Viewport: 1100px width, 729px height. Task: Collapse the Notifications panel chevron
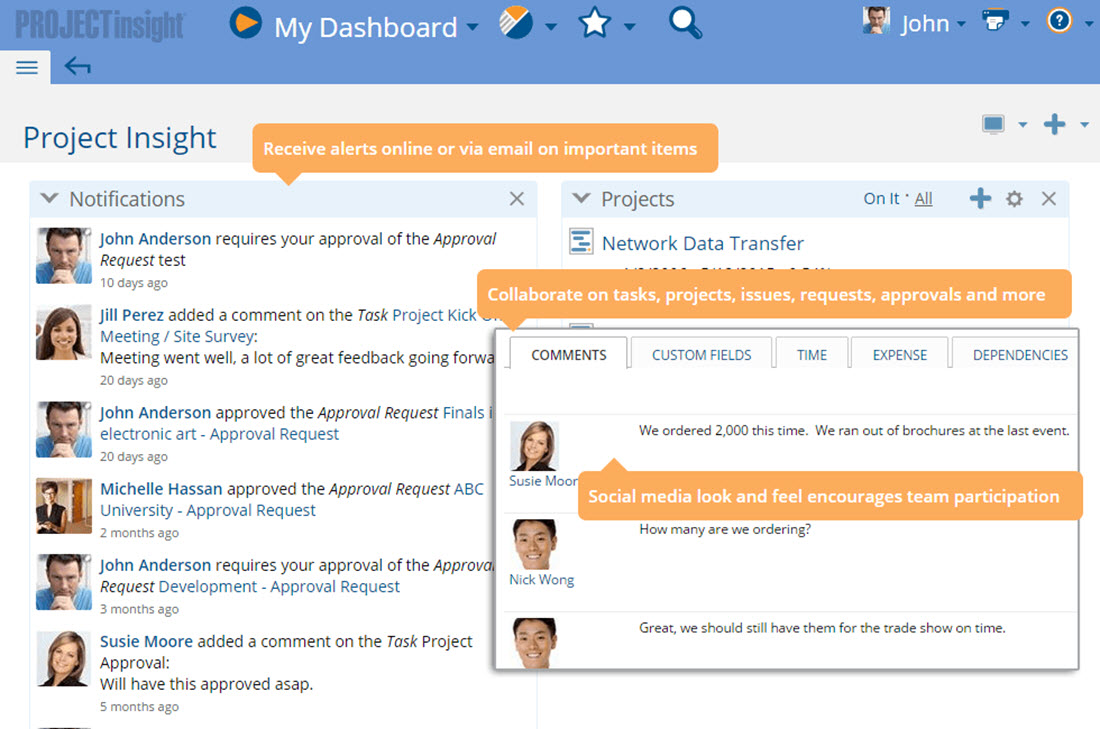click(49, 198)
